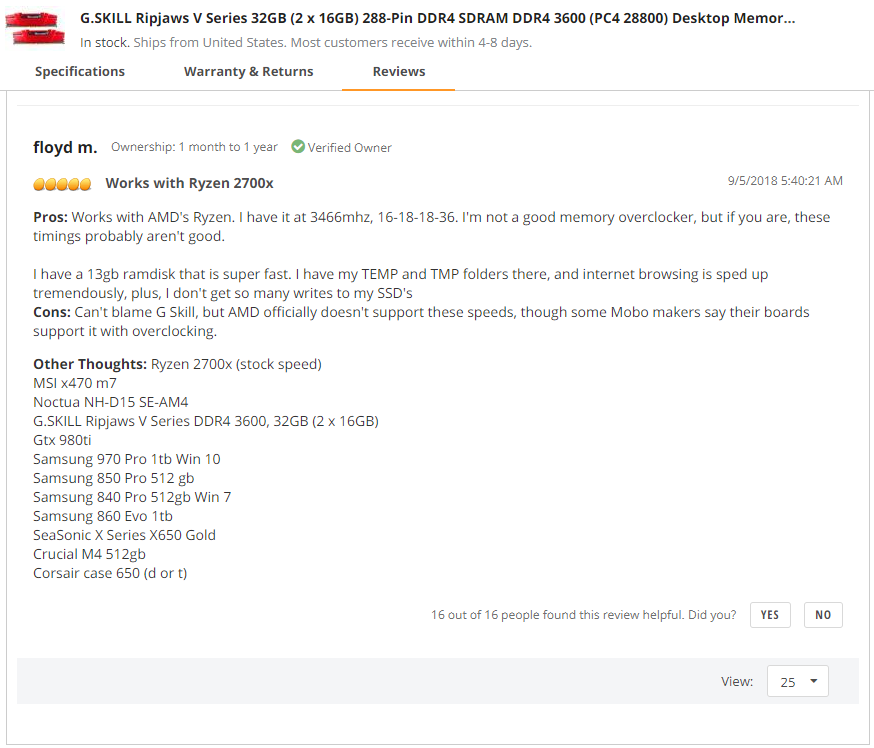
Task: Click Corsair case 650 (d or t)
Action: [x=110, y=573]
